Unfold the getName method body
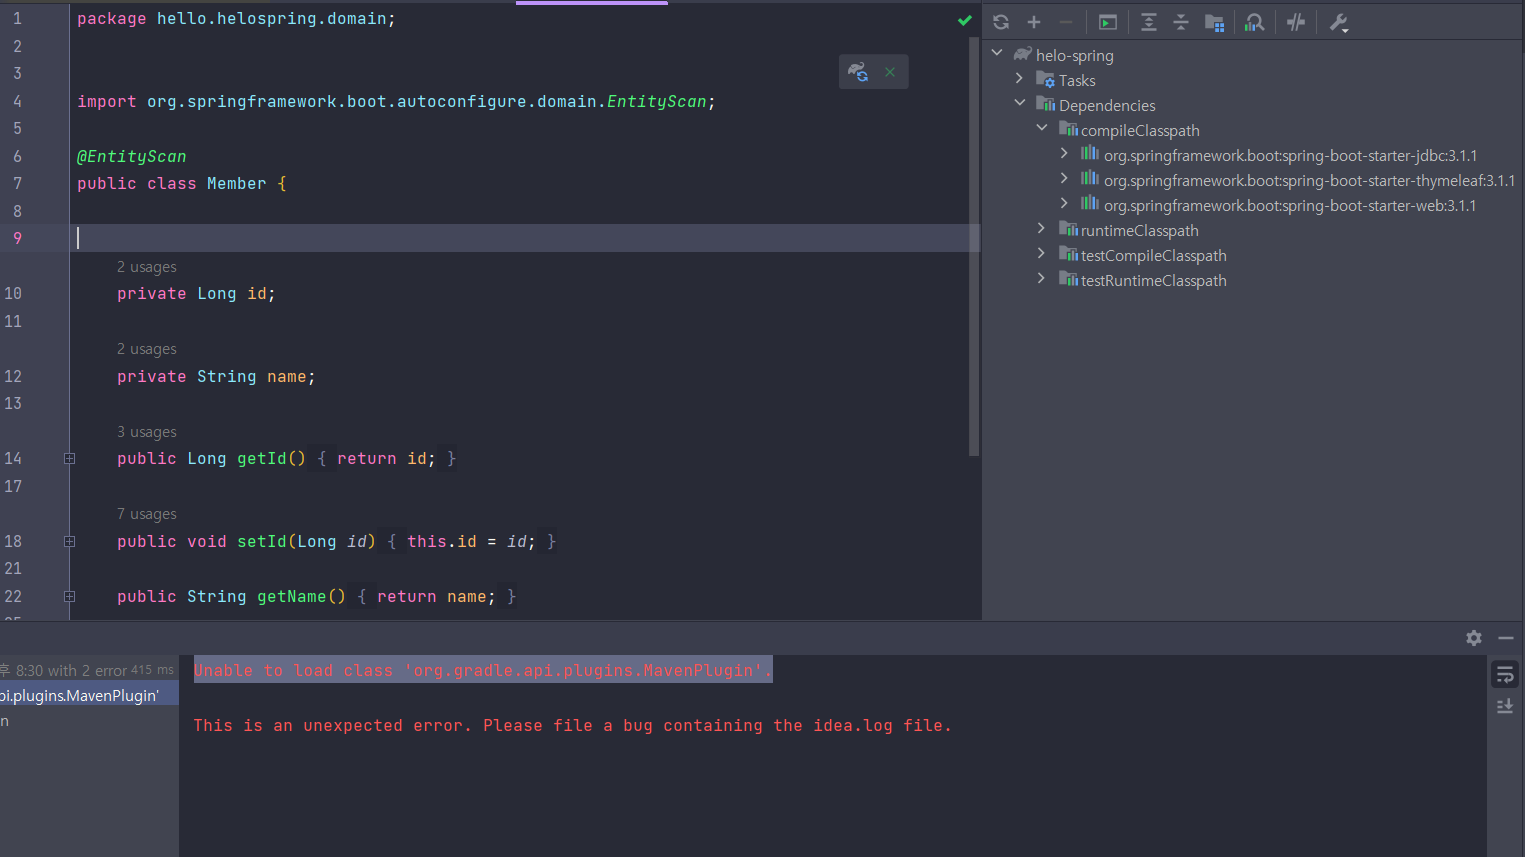 tap(69, 596)
